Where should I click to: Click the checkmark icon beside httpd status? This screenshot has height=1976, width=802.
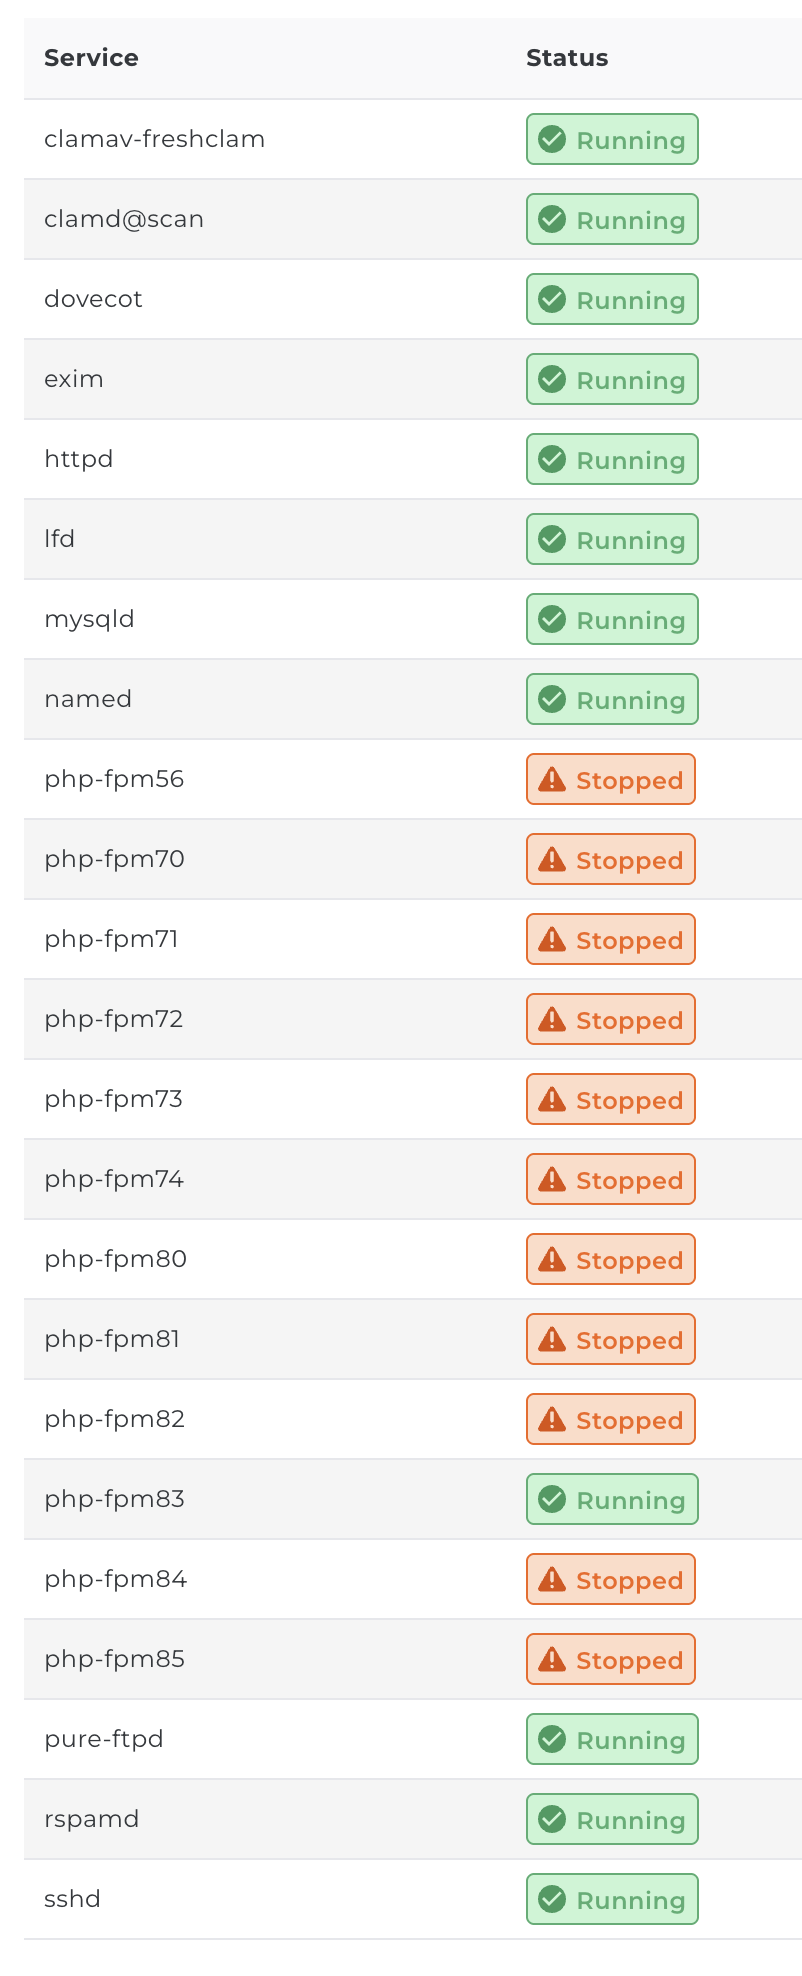[x=552, y=459]
